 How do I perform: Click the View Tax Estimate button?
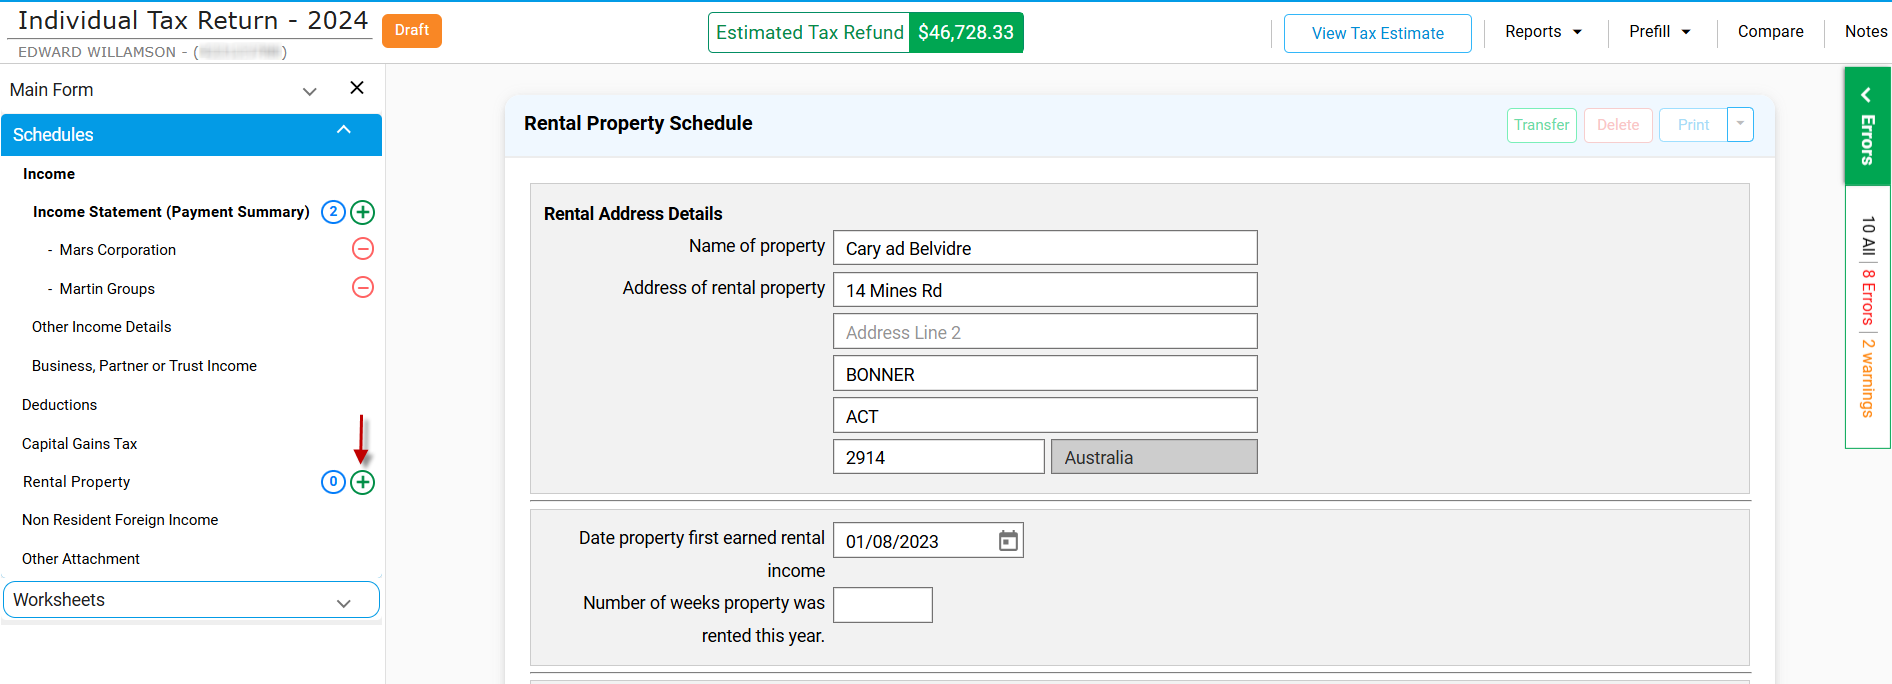1377,33
